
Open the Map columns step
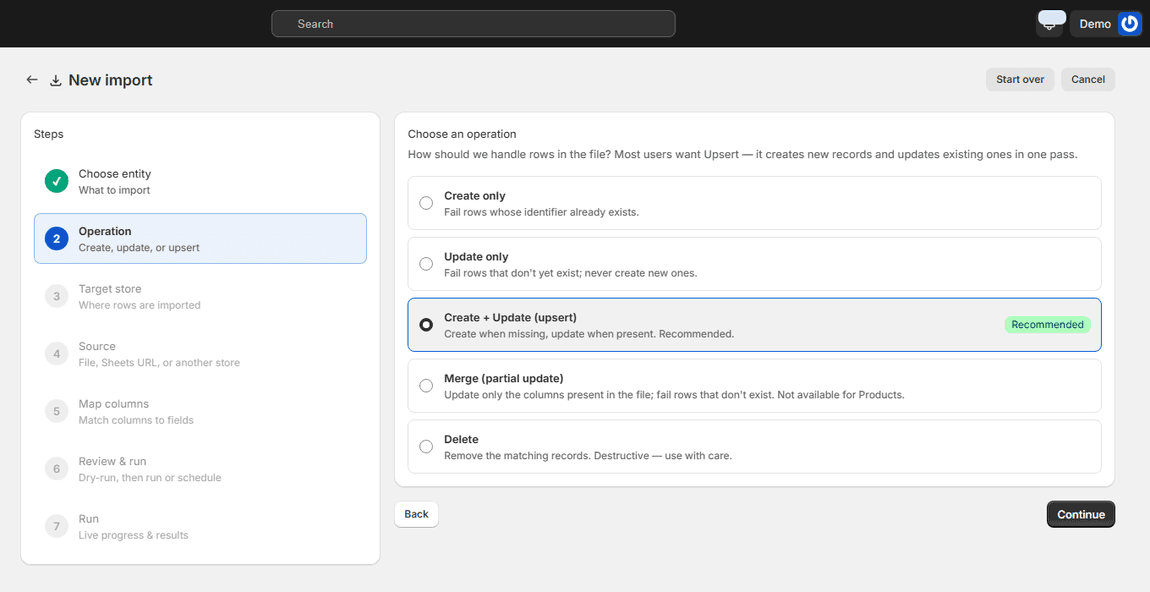point(200,411)
